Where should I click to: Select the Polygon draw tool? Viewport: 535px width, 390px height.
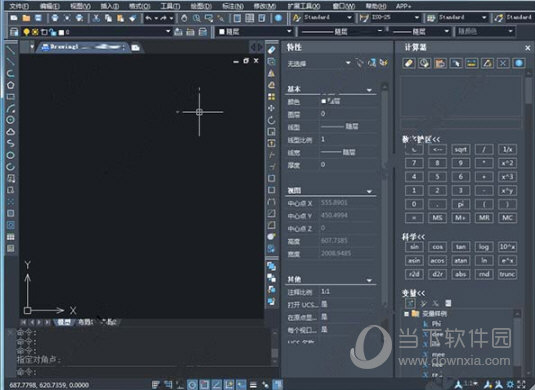click(11, 85)
